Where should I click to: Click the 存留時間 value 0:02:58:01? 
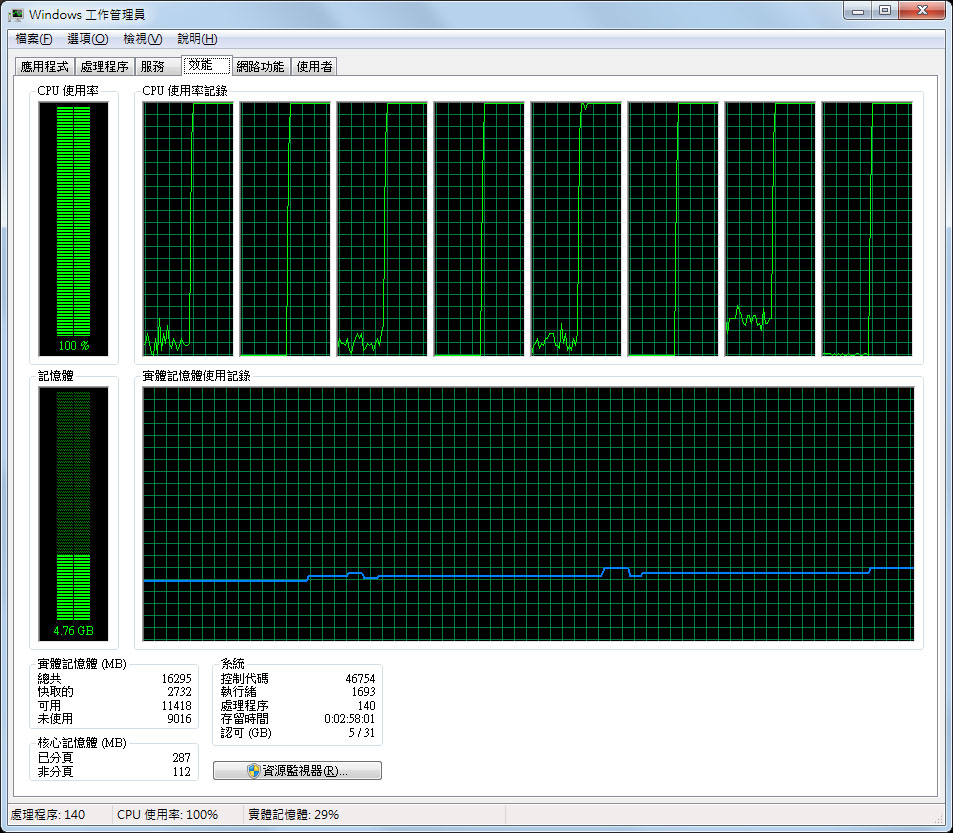tap(349, 719)
